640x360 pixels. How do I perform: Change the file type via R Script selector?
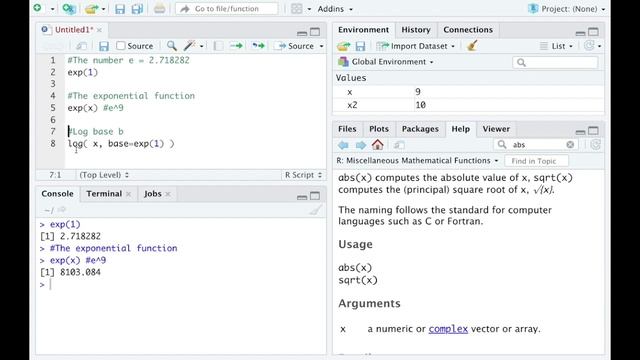(x=303, y=175)
